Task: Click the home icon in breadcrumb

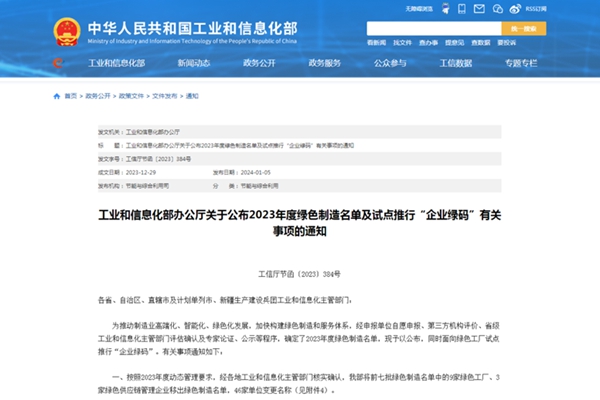Action: pyautogui.click(x=56, y=97)
